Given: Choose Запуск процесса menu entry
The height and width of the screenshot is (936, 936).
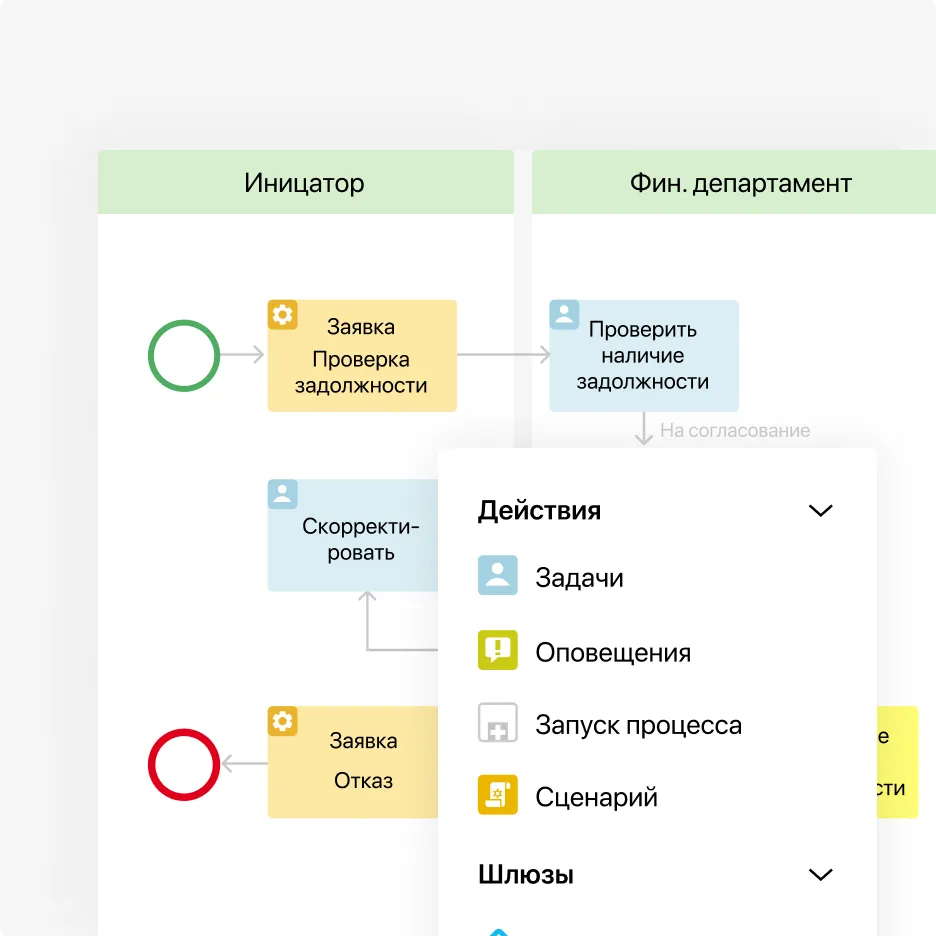Looking at the screenshot, I should pyautogui.click(x=640, y=724).
